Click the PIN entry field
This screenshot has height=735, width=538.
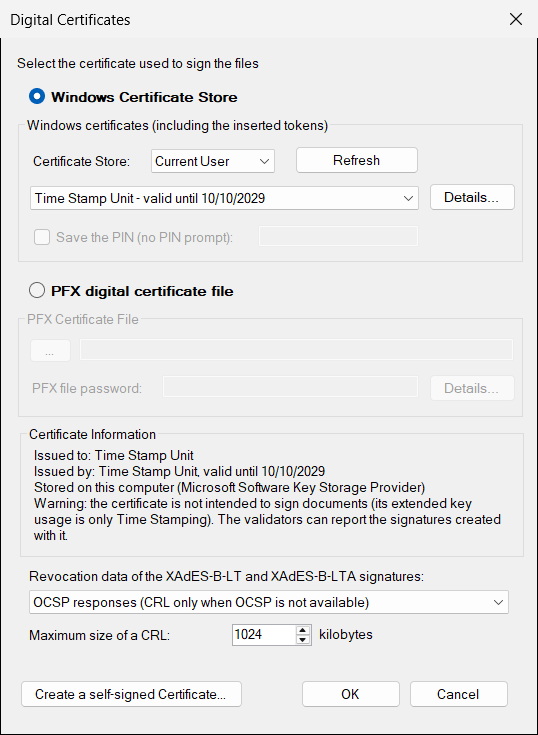[338, 236]
